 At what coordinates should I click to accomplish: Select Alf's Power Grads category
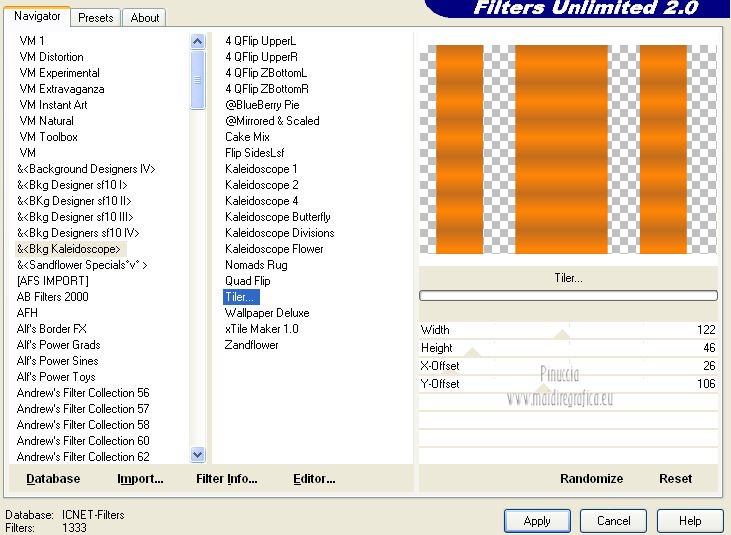coord(58,345)
